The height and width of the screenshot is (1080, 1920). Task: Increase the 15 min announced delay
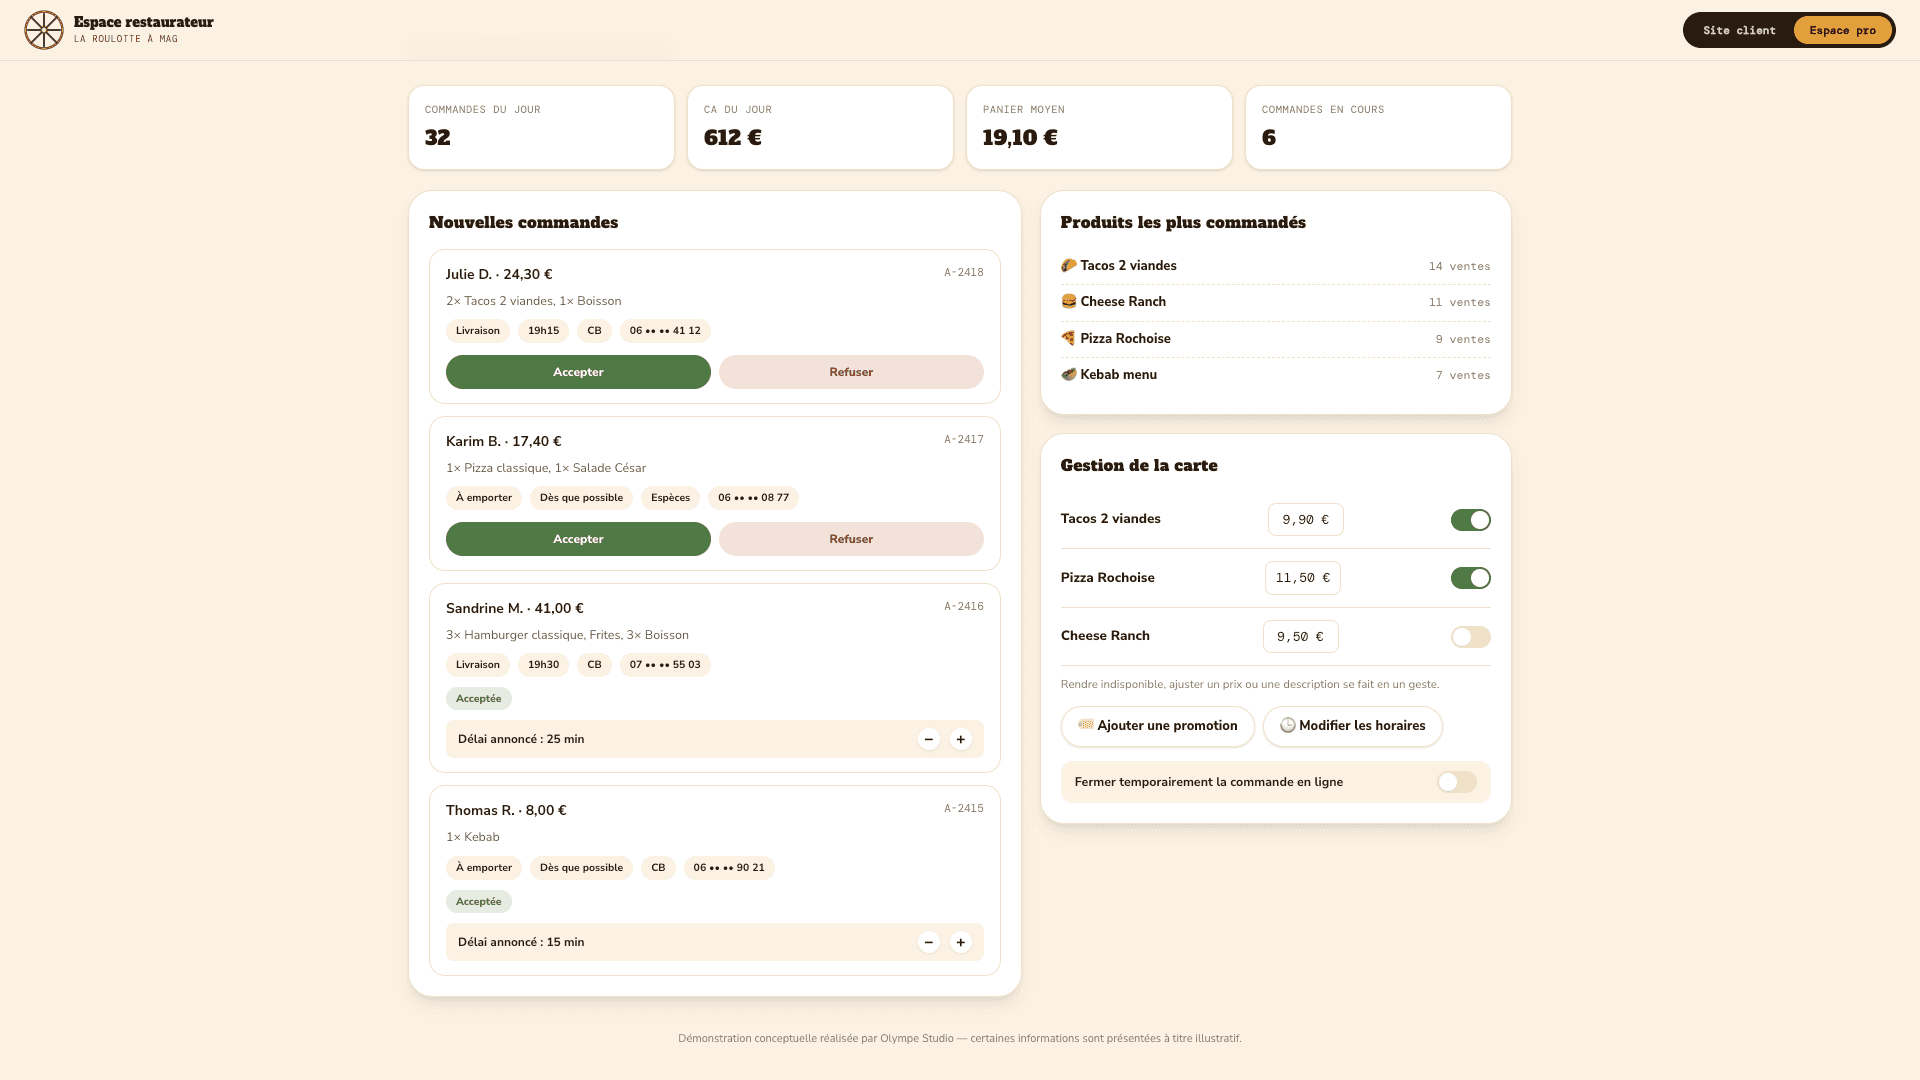pos(961,942)
